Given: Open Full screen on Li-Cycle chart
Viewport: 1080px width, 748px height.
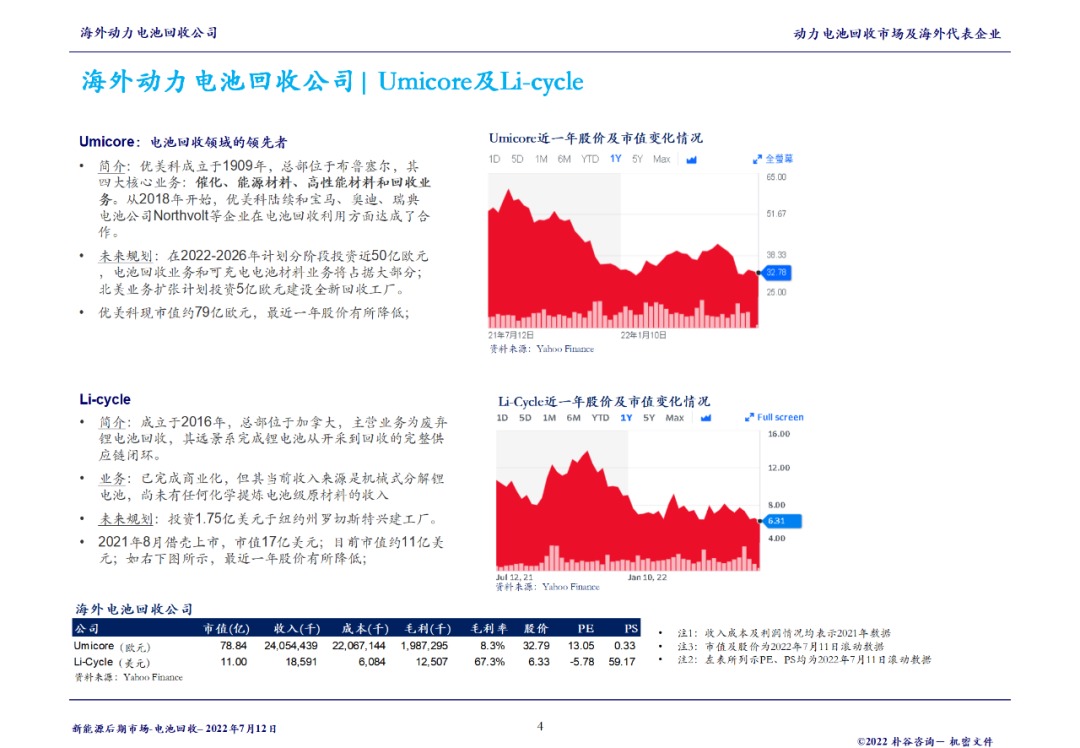Looking at the screenshot, I should pos(774,417).
